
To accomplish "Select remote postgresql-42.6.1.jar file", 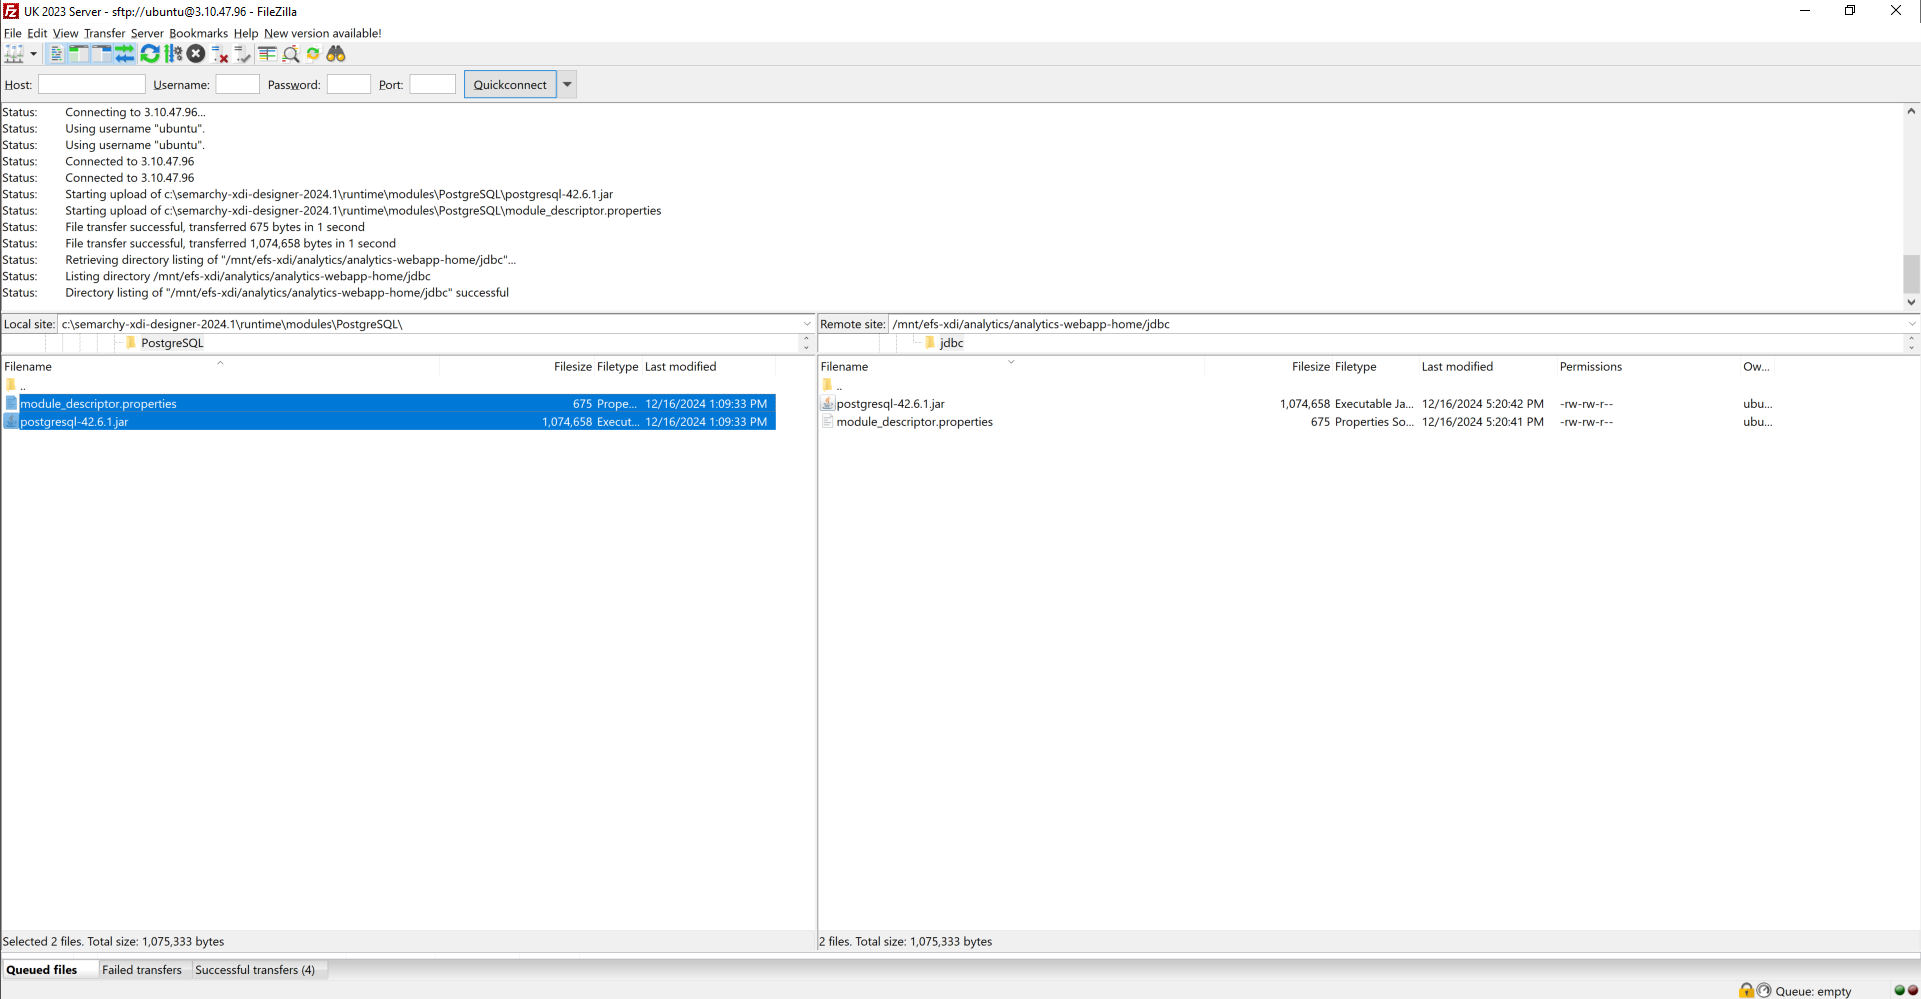I will click(1298, 404).
